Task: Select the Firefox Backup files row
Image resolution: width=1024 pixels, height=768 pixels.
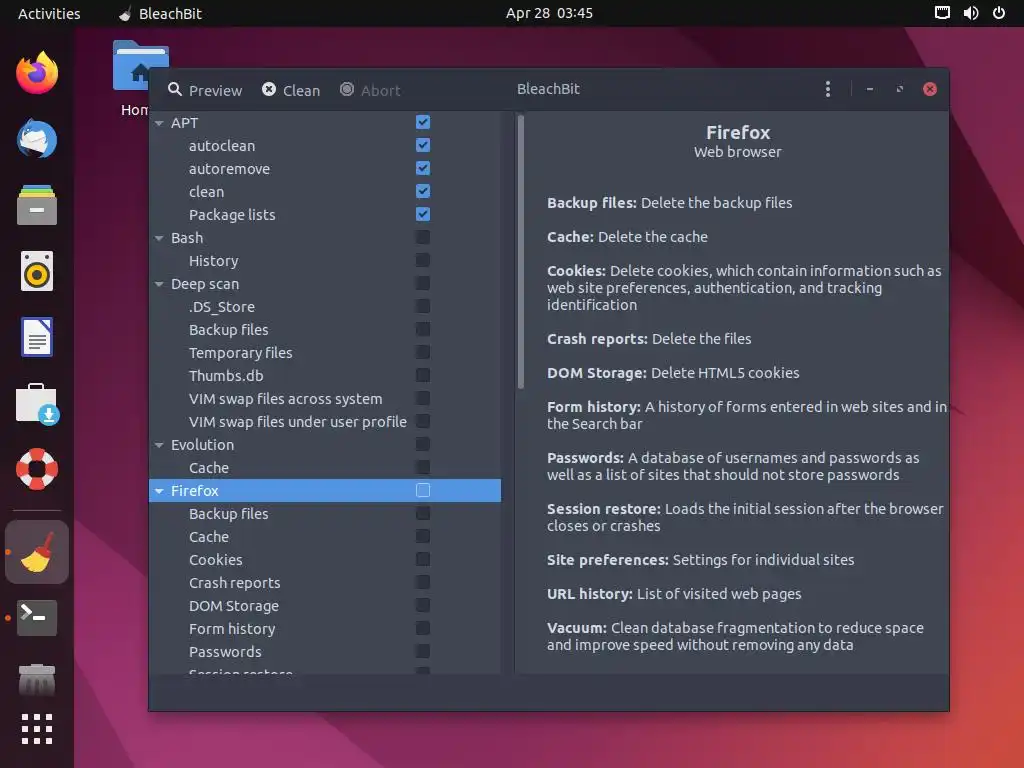Action: tap(325, 513)
